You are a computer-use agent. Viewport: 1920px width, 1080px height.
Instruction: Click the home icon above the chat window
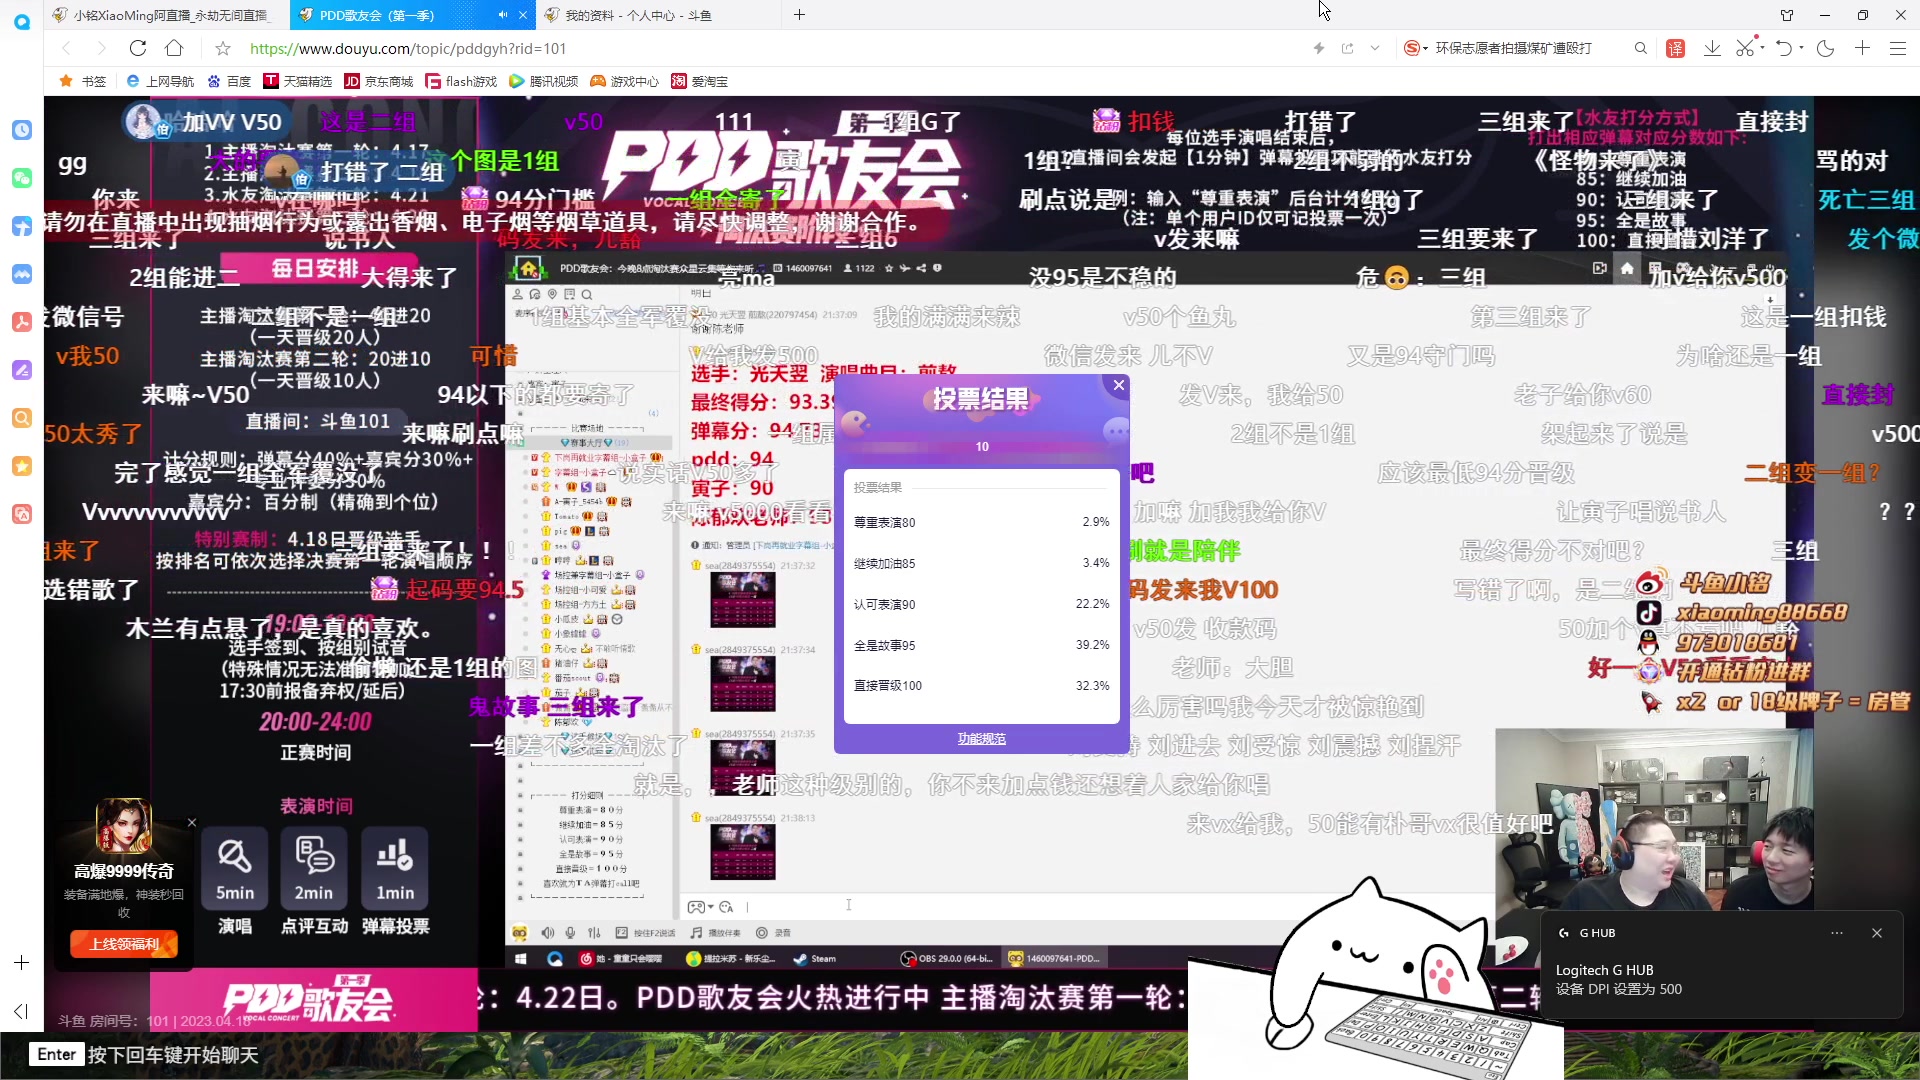click(1627, 268)
